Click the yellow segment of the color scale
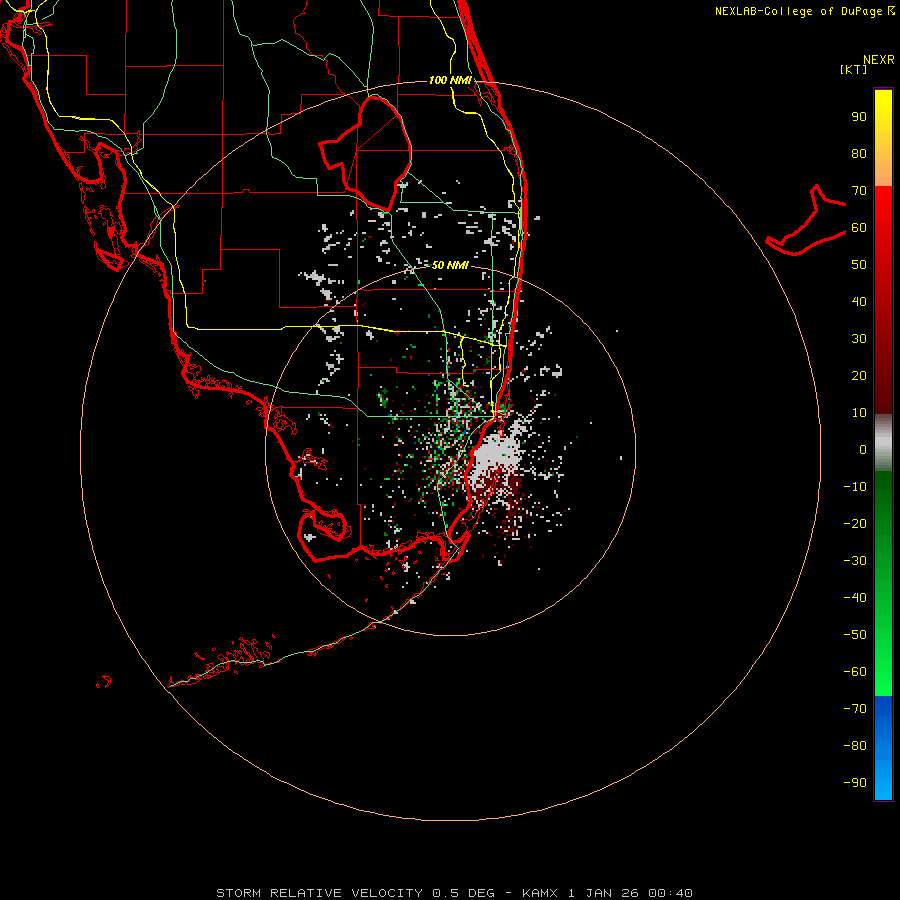 [883, 138]
